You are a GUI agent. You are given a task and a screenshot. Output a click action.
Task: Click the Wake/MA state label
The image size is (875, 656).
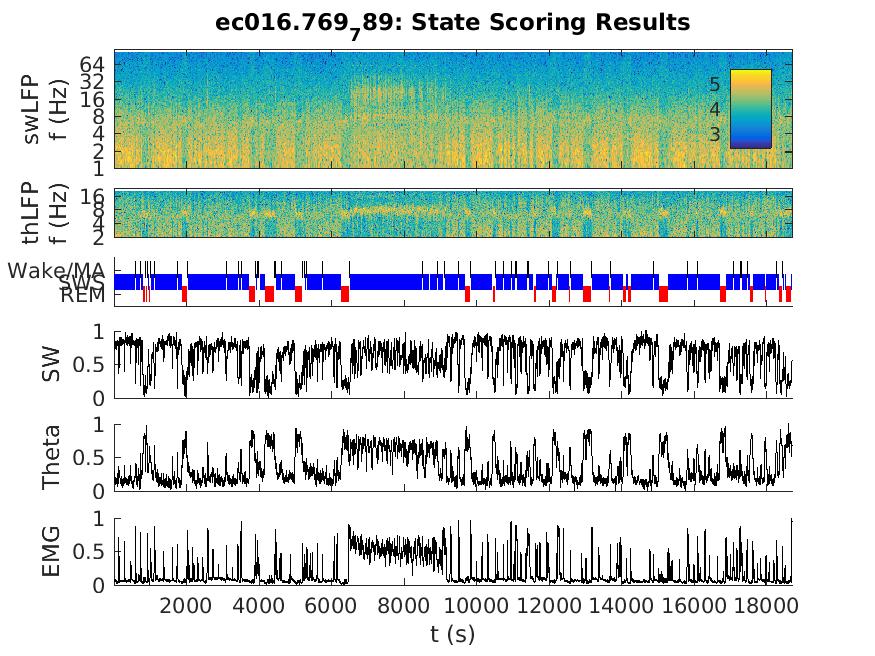(57, 270)
